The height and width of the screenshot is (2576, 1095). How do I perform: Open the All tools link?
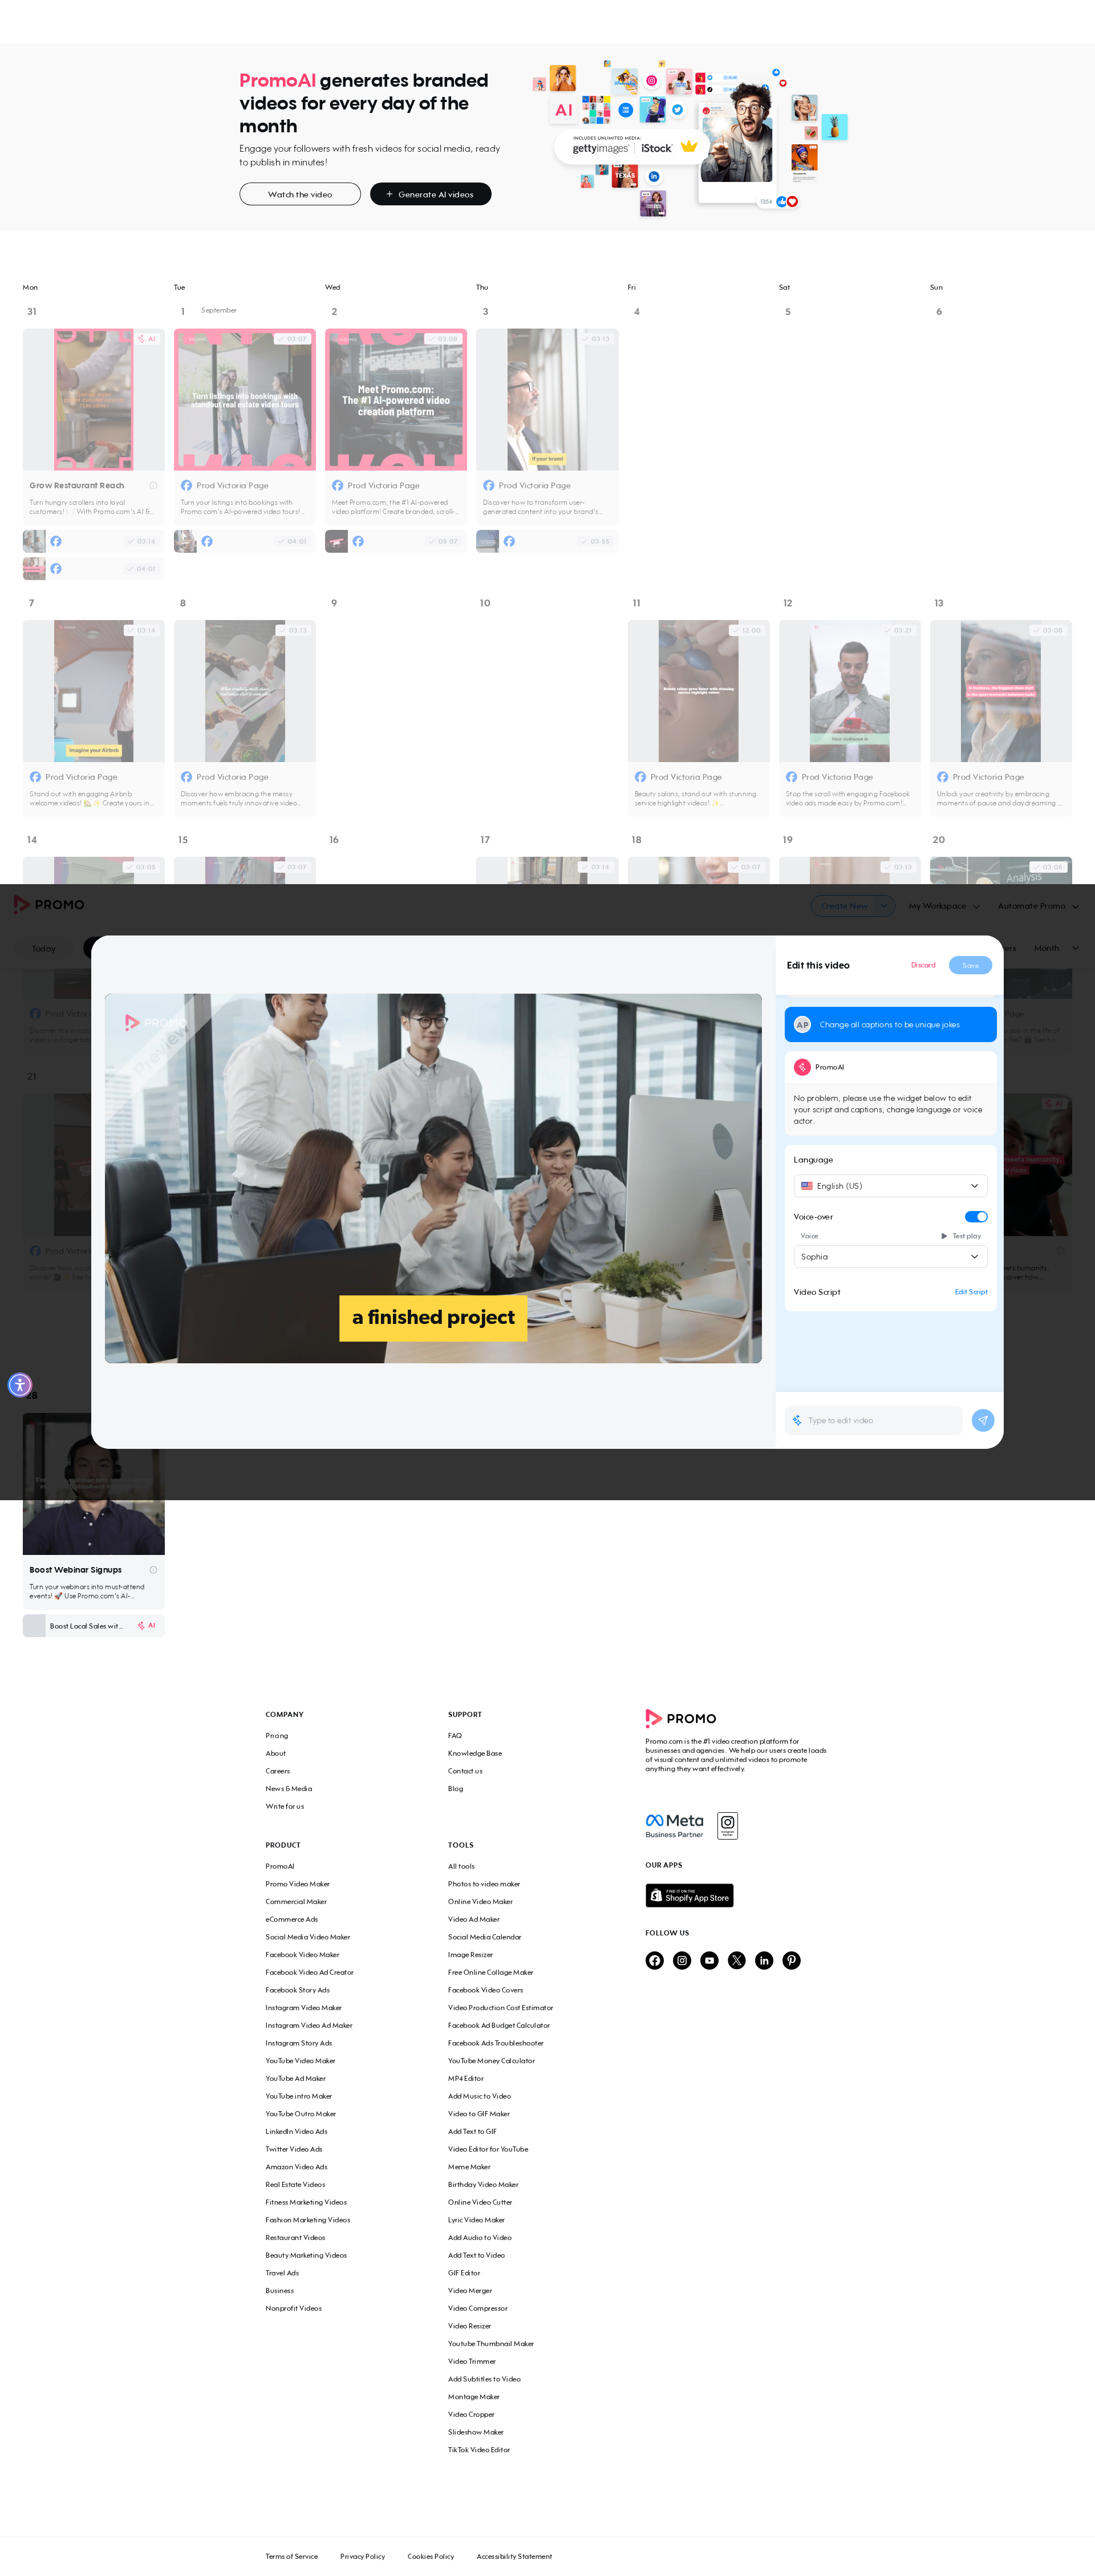point(461,1867)
